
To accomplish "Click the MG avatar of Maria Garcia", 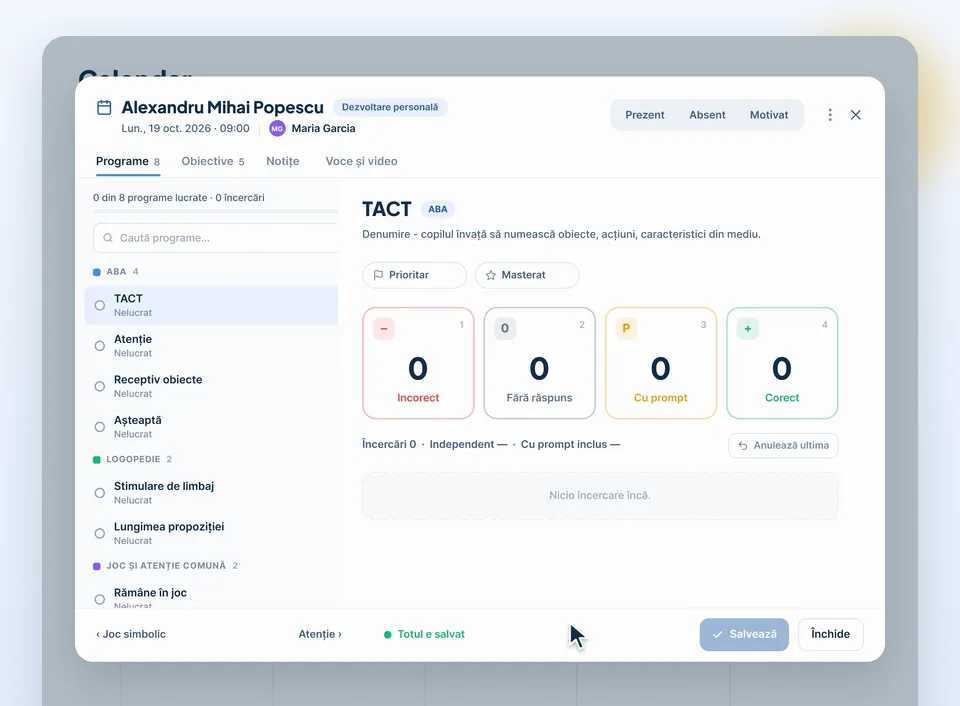I will point(277,129).
